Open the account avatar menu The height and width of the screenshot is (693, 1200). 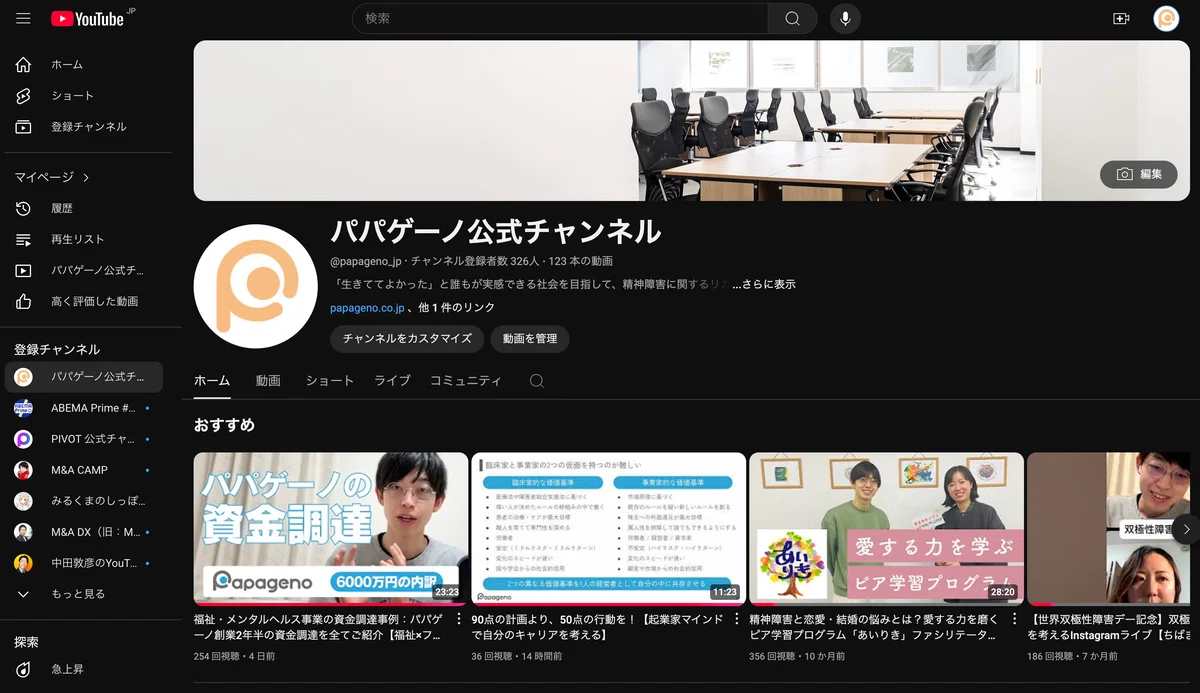(1166, 19)
